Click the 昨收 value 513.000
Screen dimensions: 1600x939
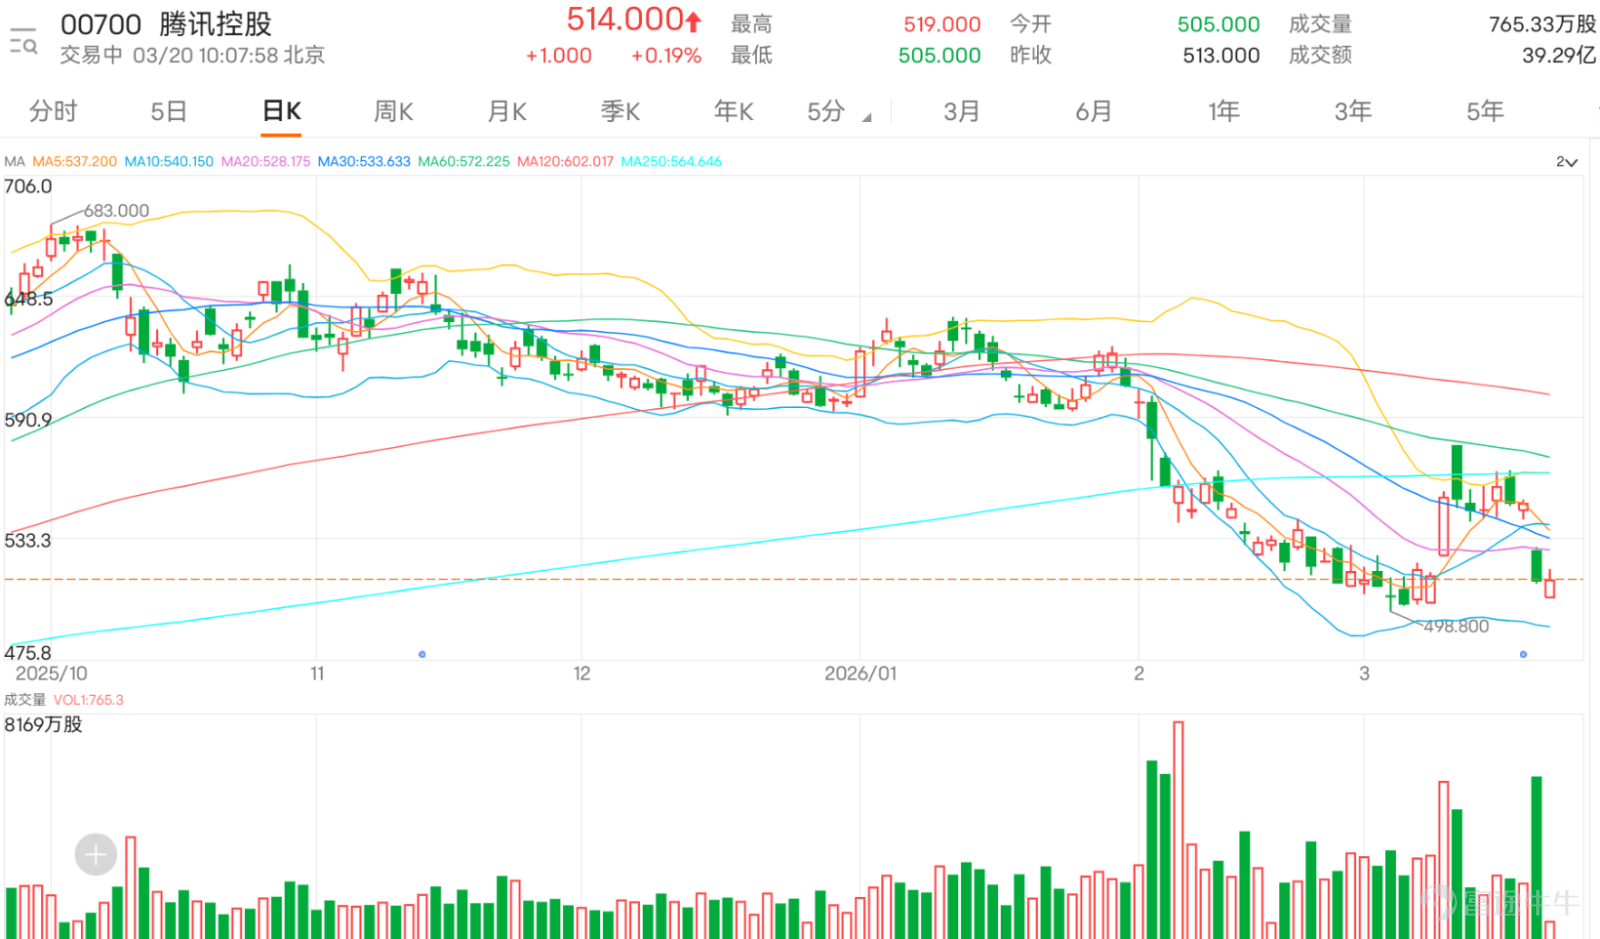click(1221, 56)
